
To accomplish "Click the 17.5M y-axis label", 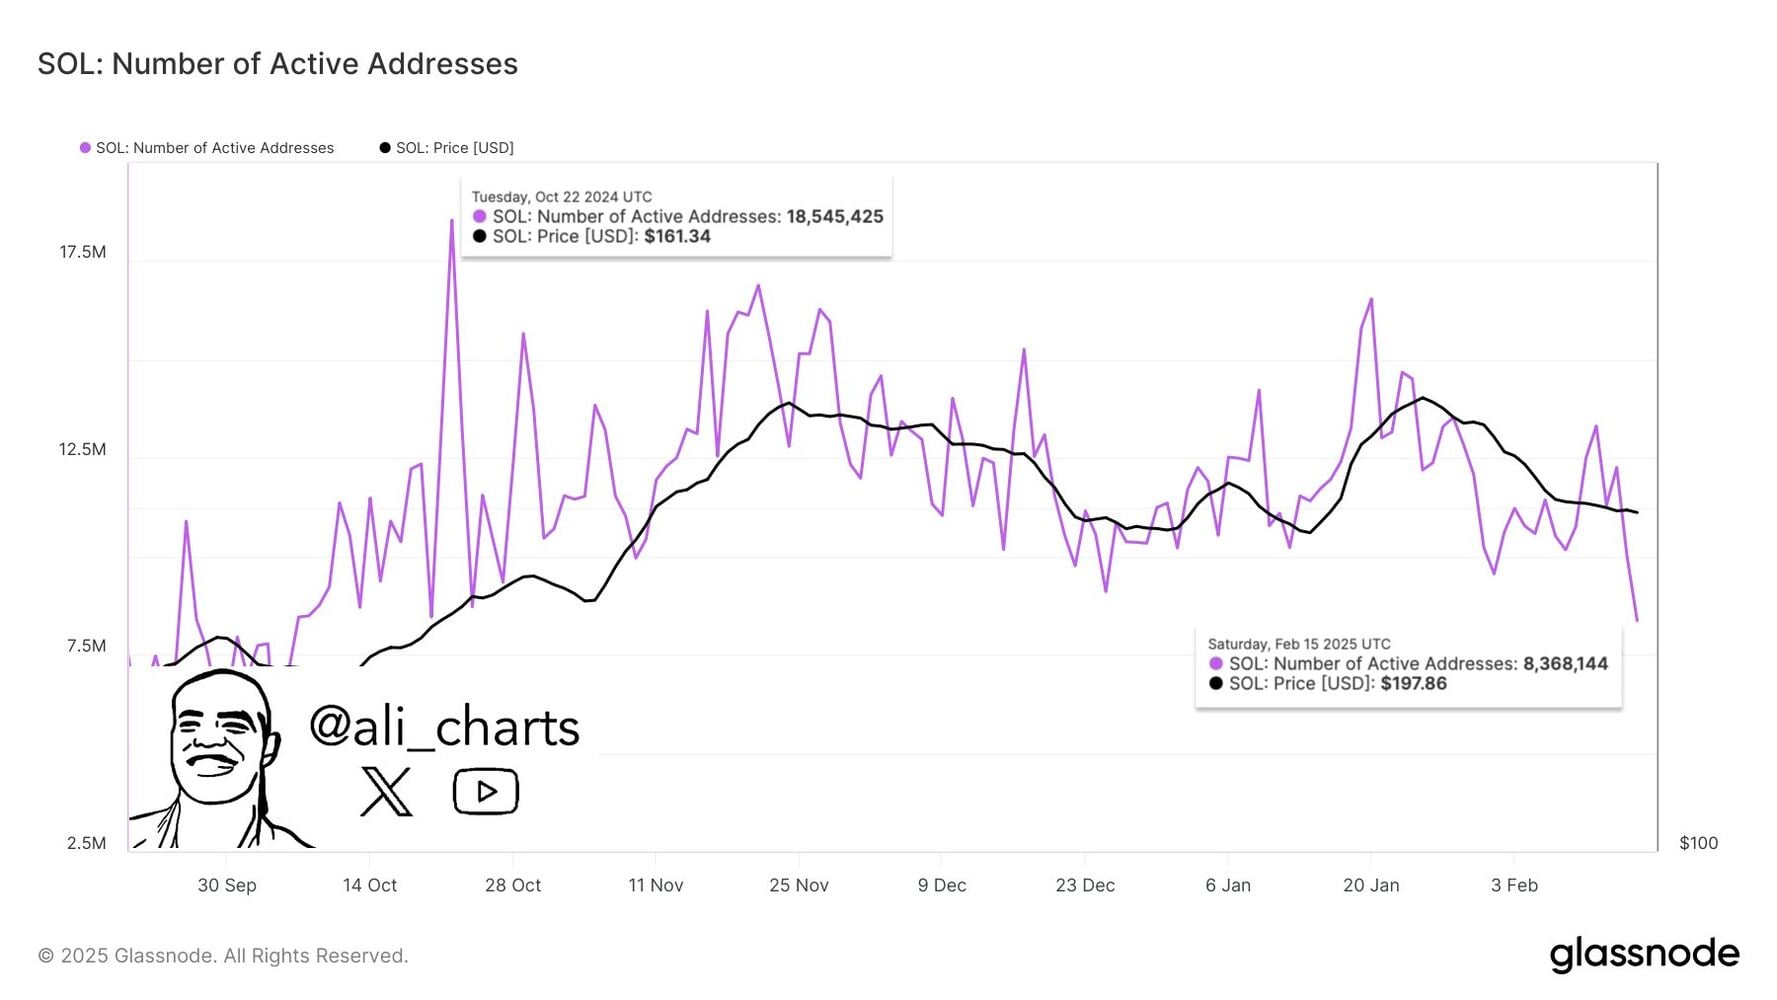I will (x=82, y=252).
